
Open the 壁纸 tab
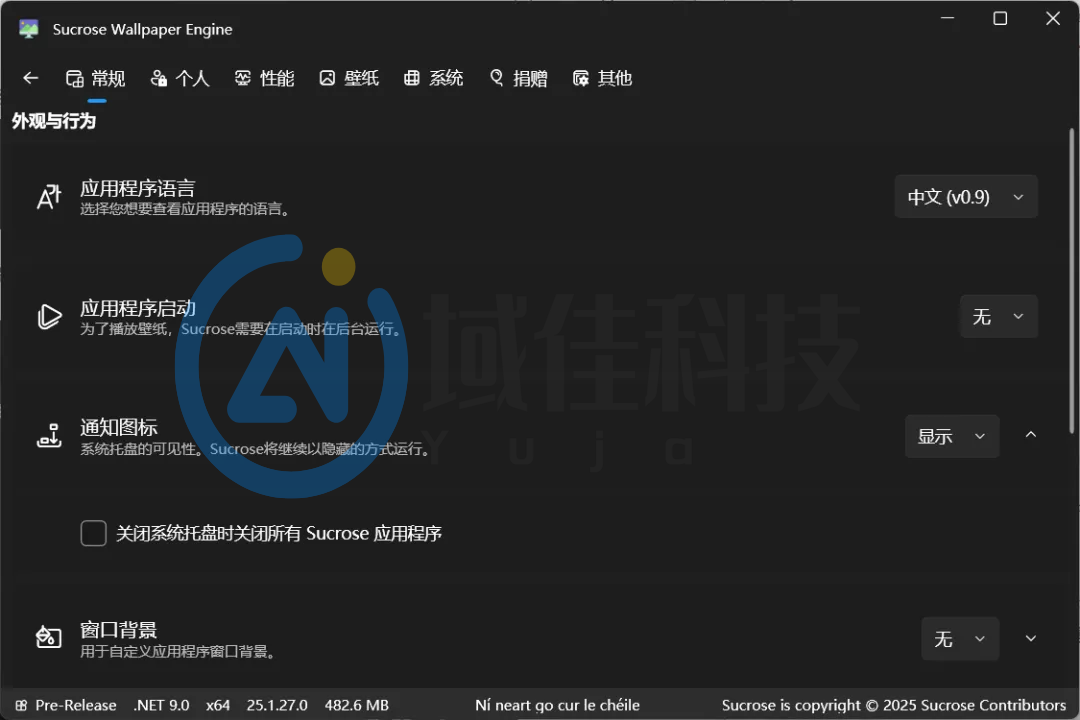click(349, 79)
